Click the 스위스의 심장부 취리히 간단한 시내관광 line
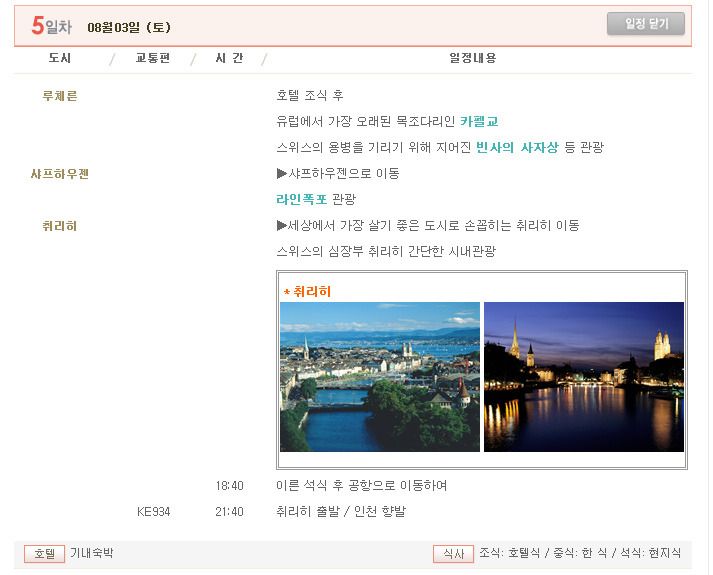The image size is (713, 575). tap(386, 251)
